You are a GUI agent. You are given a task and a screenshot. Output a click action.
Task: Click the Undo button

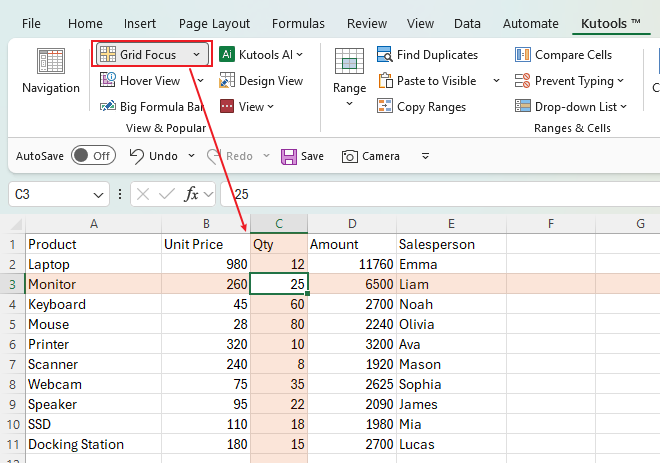click(153, 156)
